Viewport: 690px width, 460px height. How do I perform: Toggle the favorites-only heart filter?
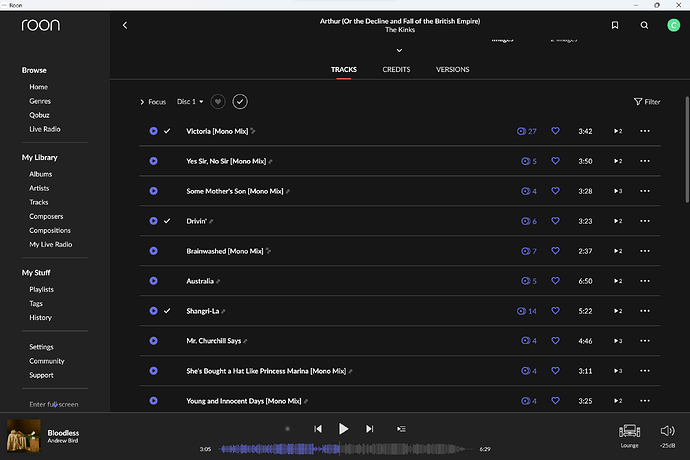tap(218, 102)
